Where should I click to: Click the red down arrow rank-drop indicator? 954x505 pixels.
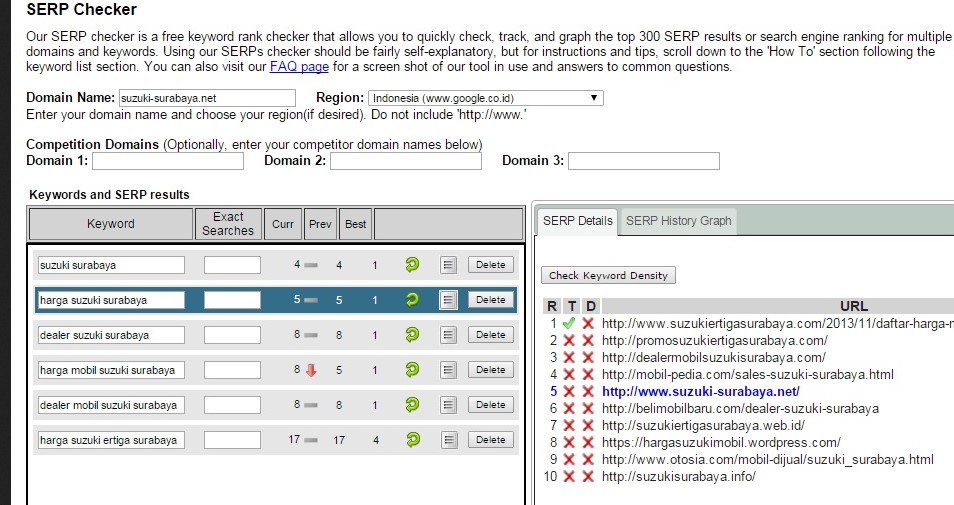[311, 370]
